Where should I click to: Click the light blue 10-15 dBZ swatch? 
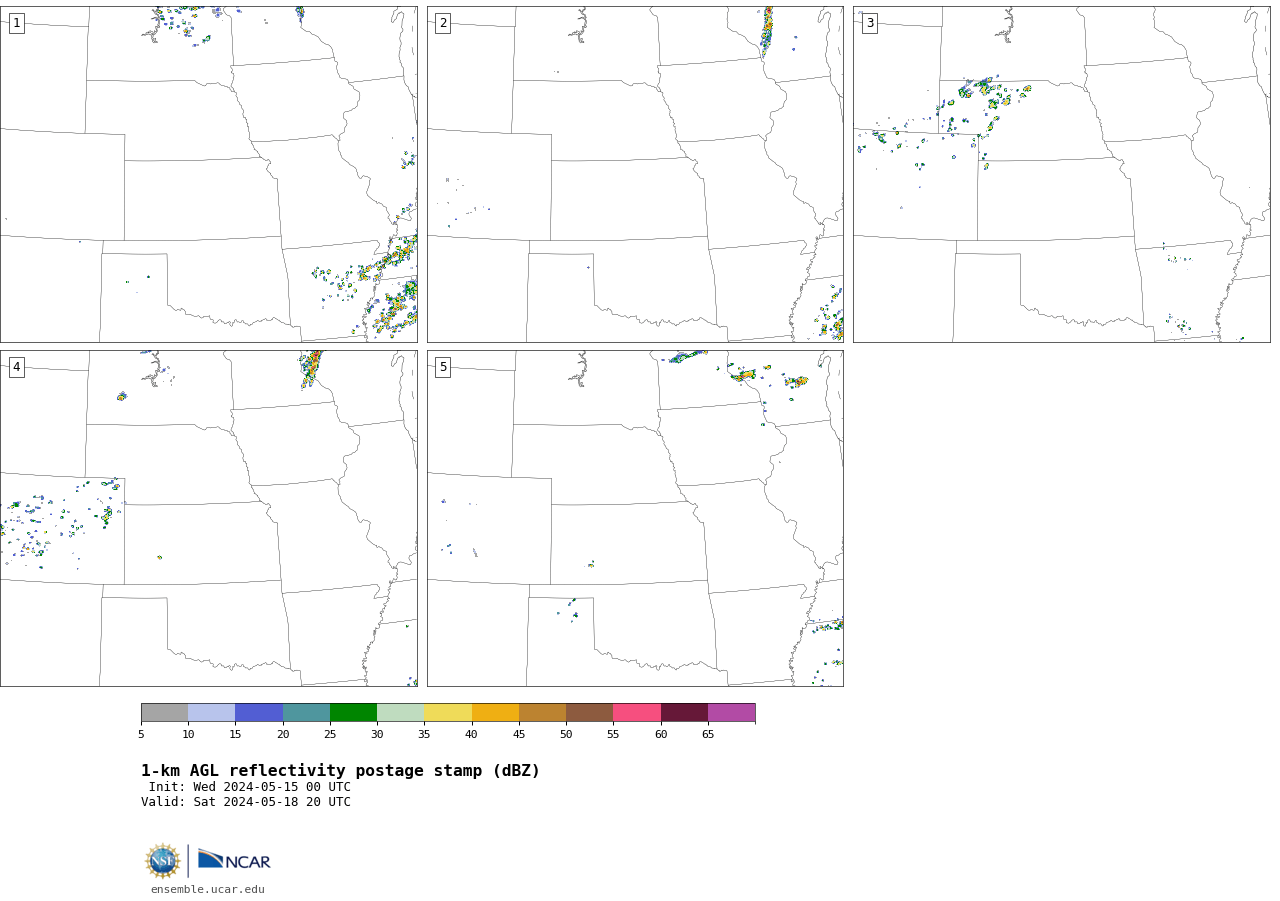pos(211,712)
